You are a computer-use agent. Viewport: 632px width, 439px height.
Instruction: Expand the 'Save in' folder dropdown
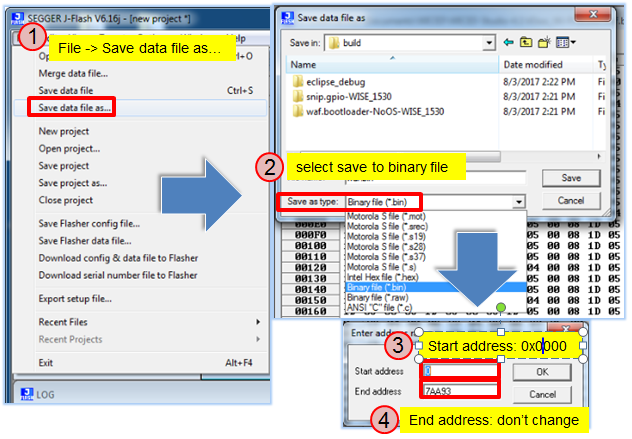point(489,43)
